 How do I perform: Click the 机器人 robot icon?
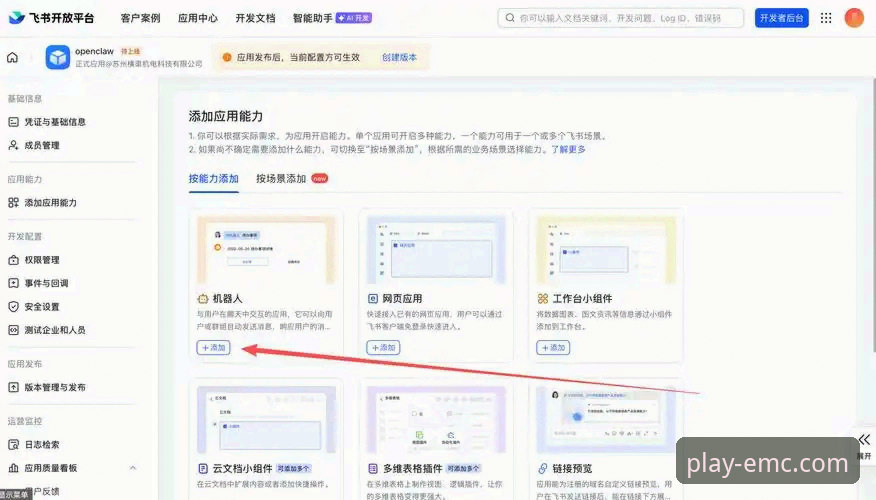[x=203, y=299]
